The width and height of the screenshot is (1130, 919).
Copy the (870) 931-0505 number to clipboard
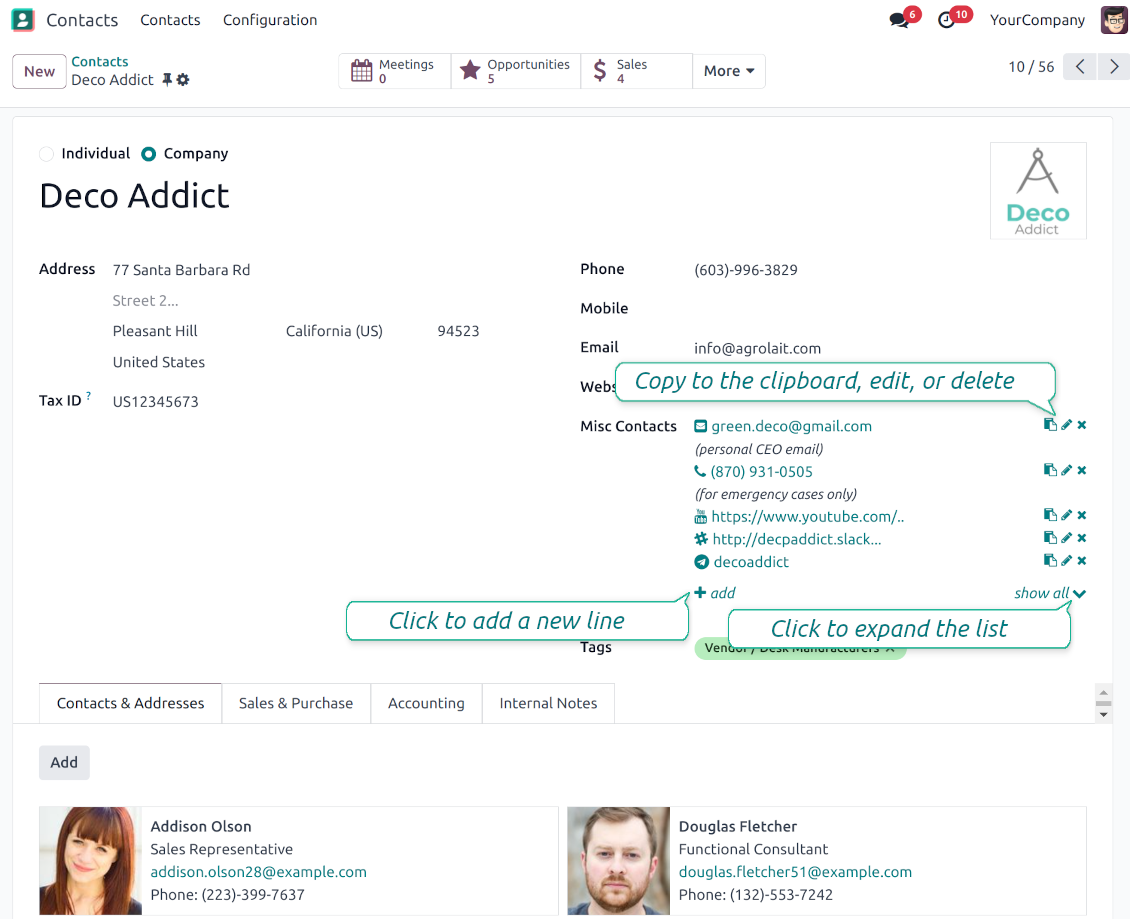coord(1050,470)
